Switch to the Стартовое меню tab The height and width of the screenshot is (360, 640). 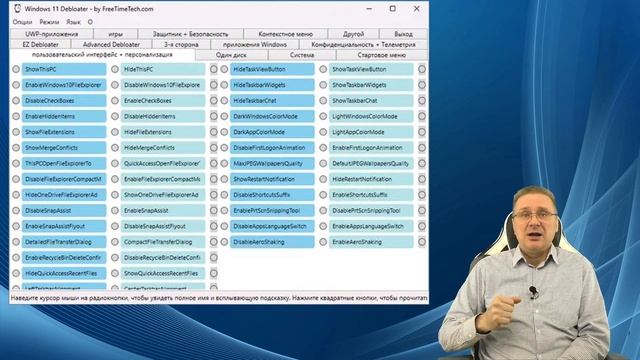click(x=382, y=55)
